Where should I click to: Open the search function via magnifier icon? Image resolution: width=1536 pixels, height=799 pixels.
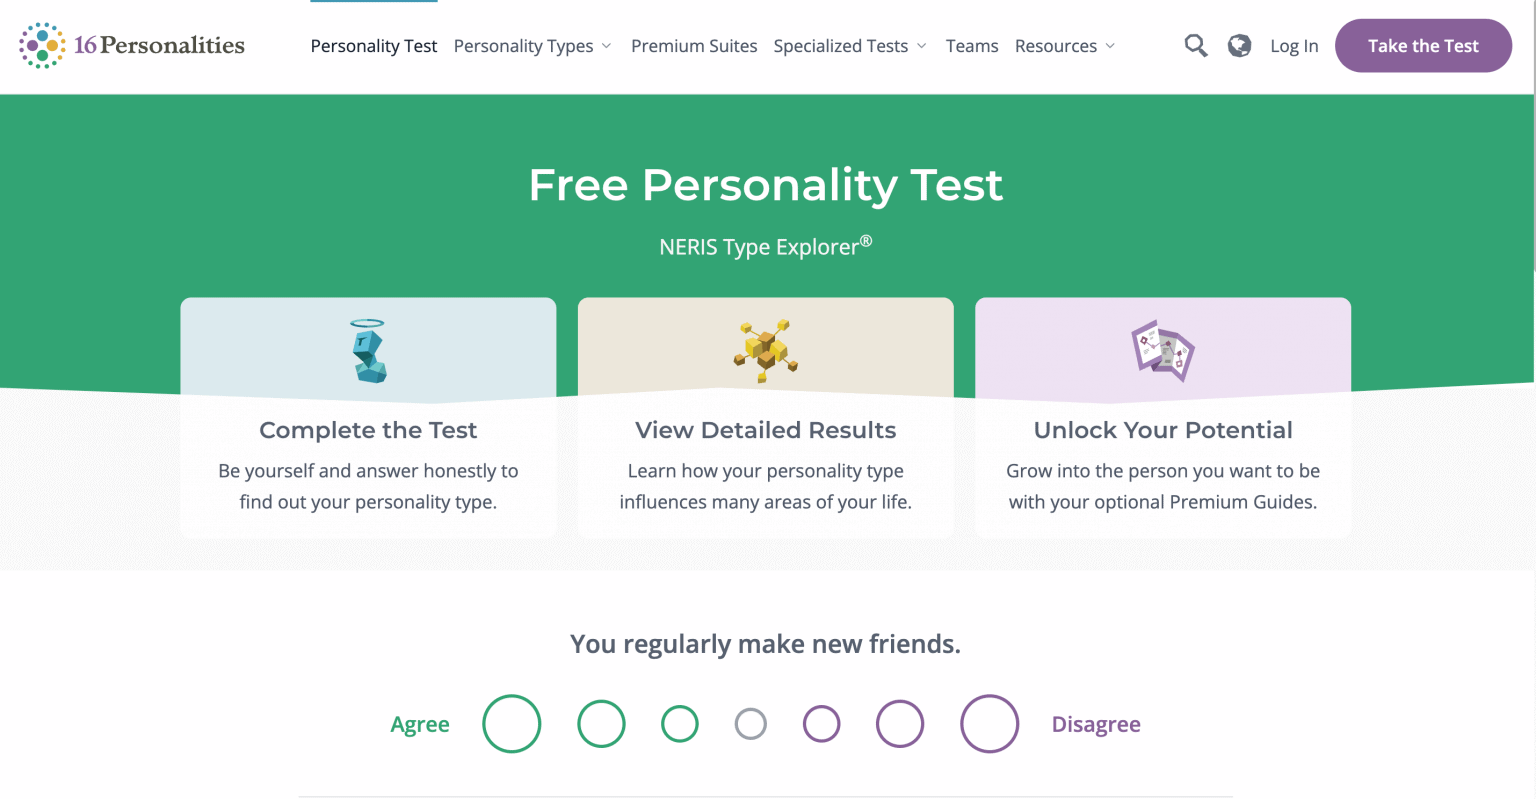[x=1195, y=45]
